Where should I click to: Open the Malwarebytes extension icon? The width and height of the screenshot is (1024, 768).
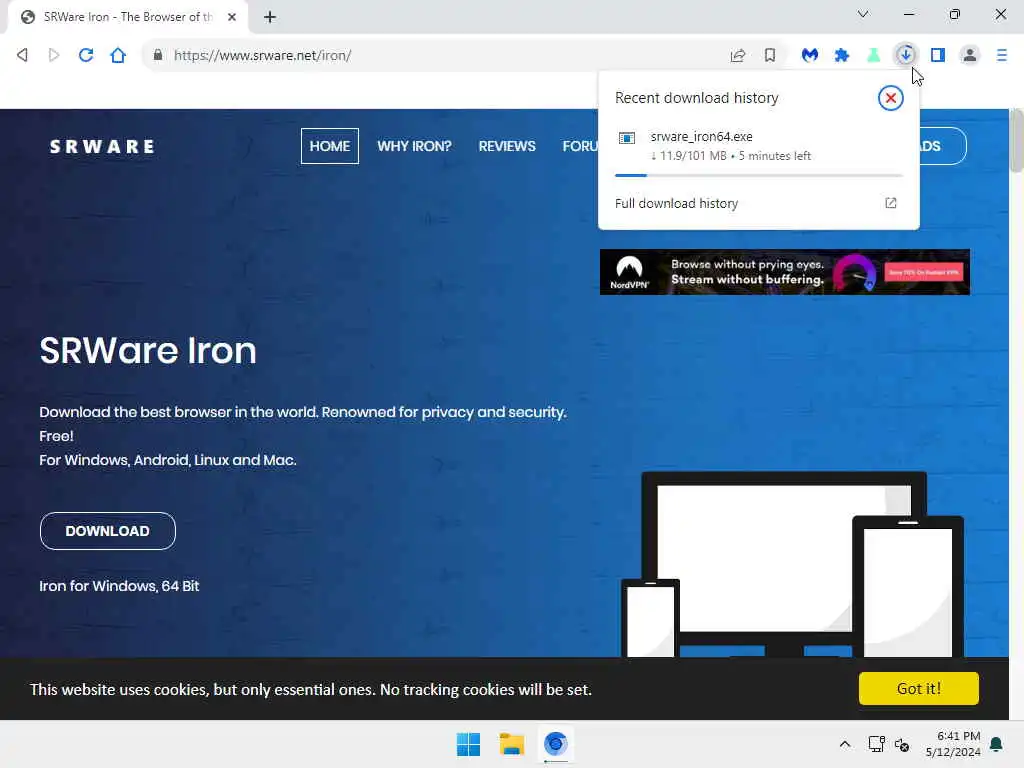[x=810, y=56]
